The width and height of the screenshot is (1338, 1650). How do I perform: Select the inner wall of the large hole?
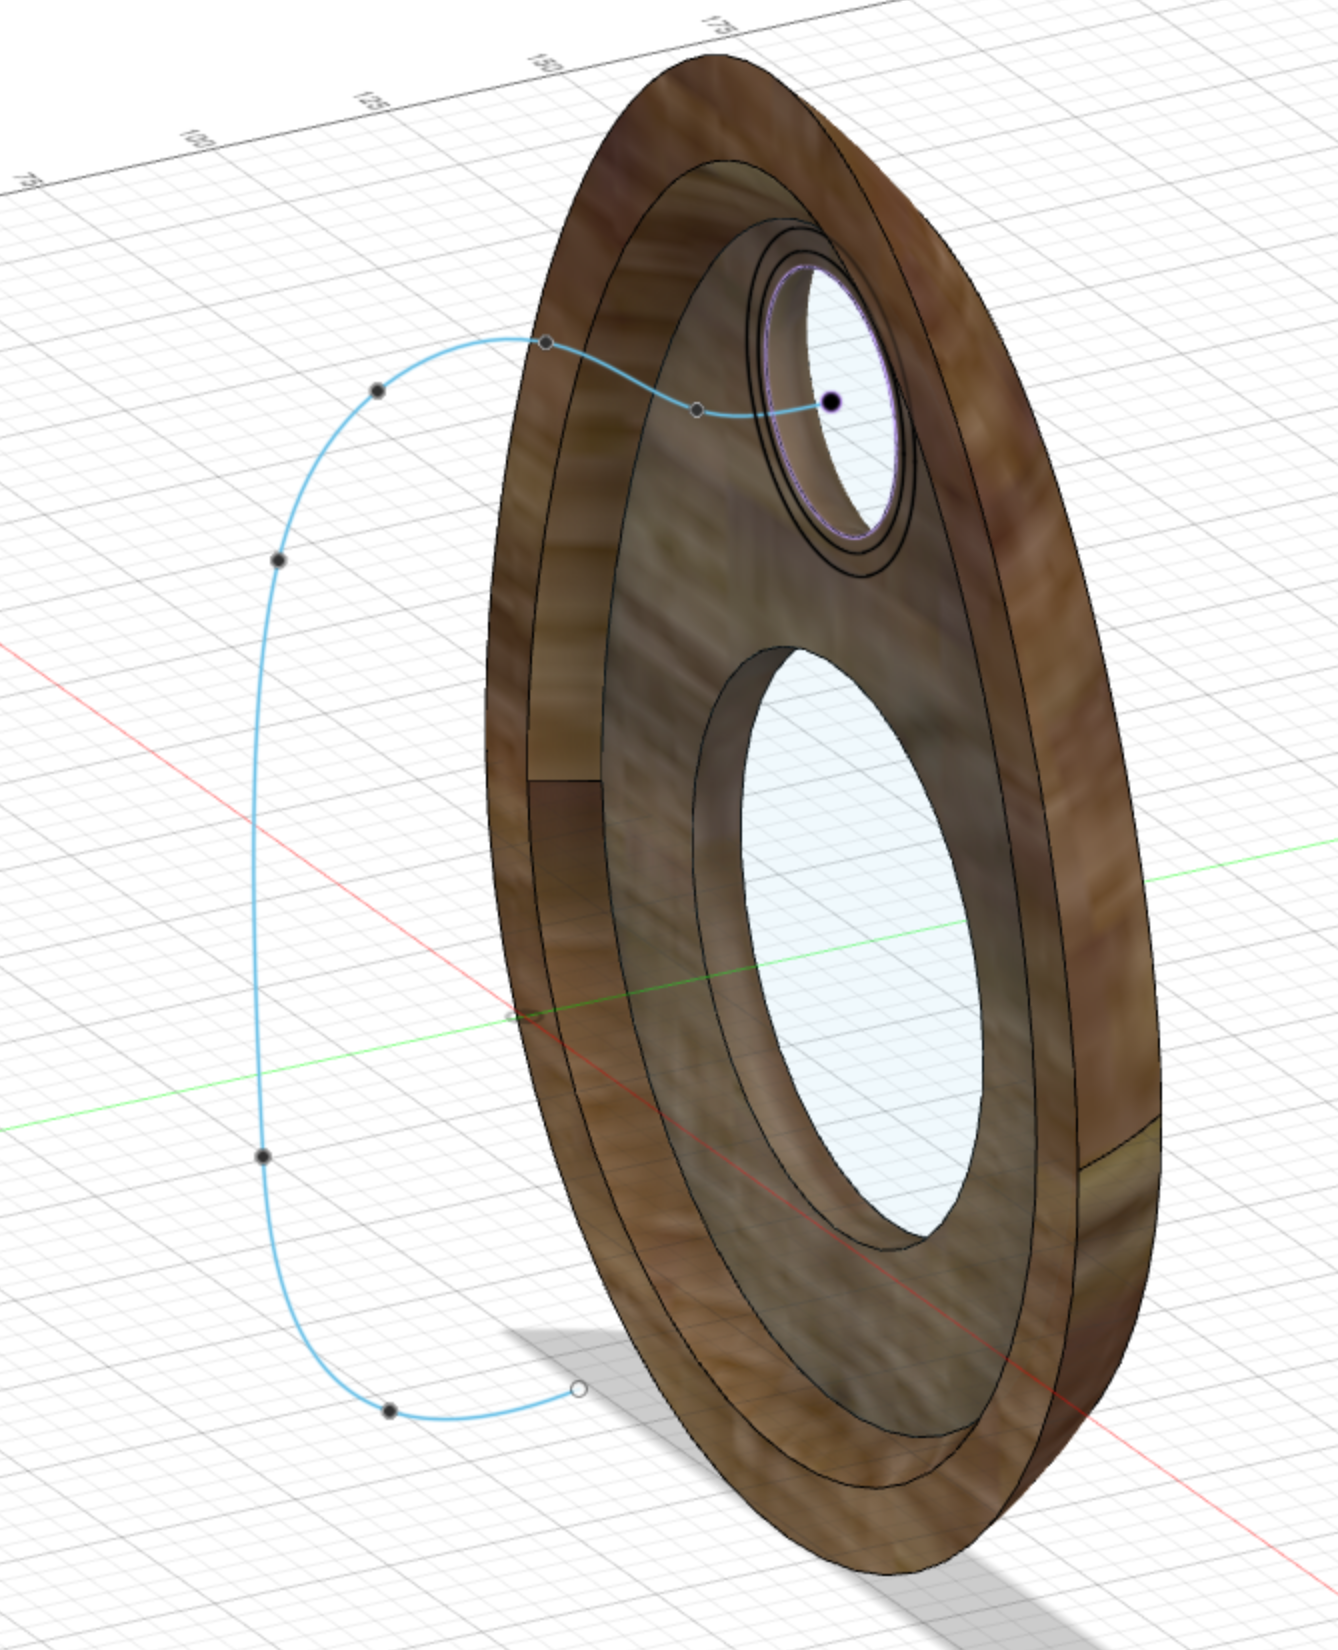[722, 900]
